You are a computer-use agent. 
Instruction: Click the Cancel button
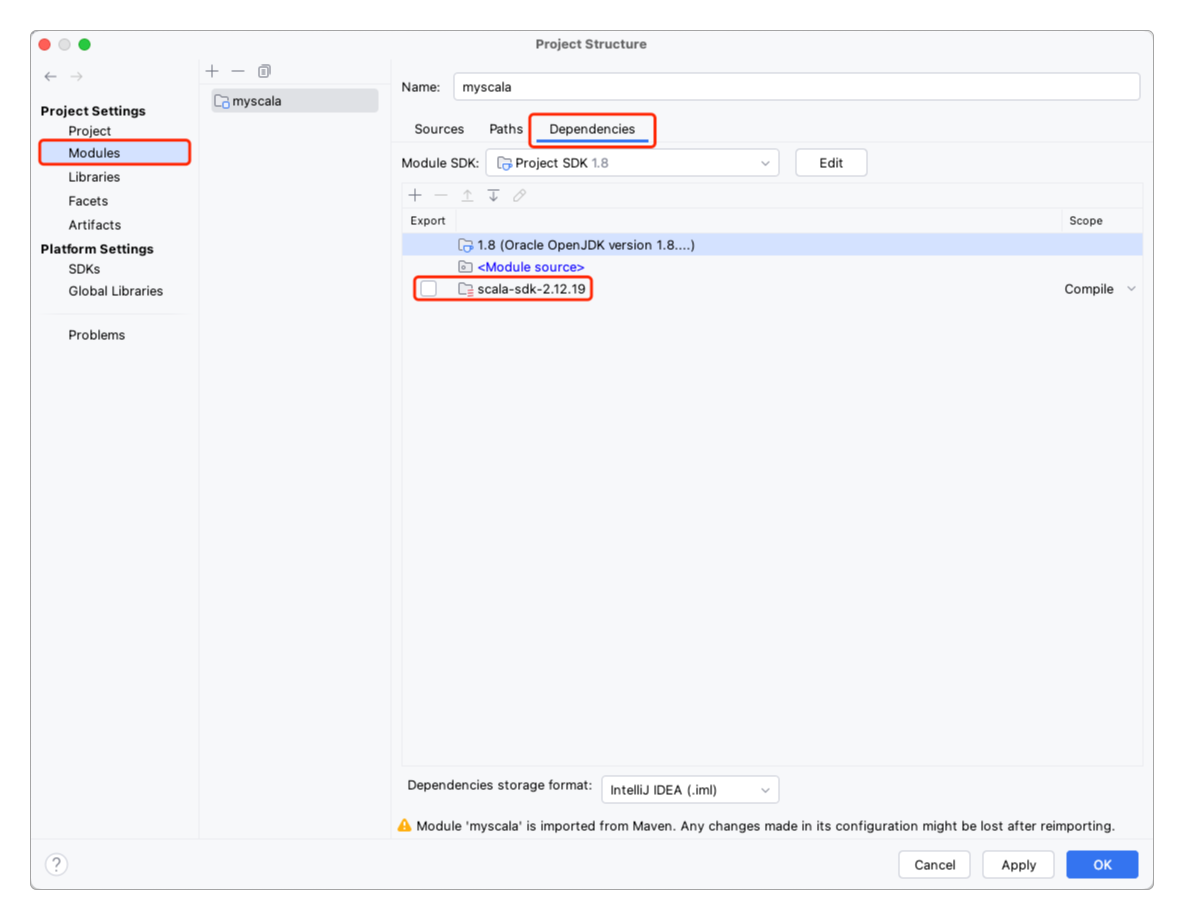935,865
